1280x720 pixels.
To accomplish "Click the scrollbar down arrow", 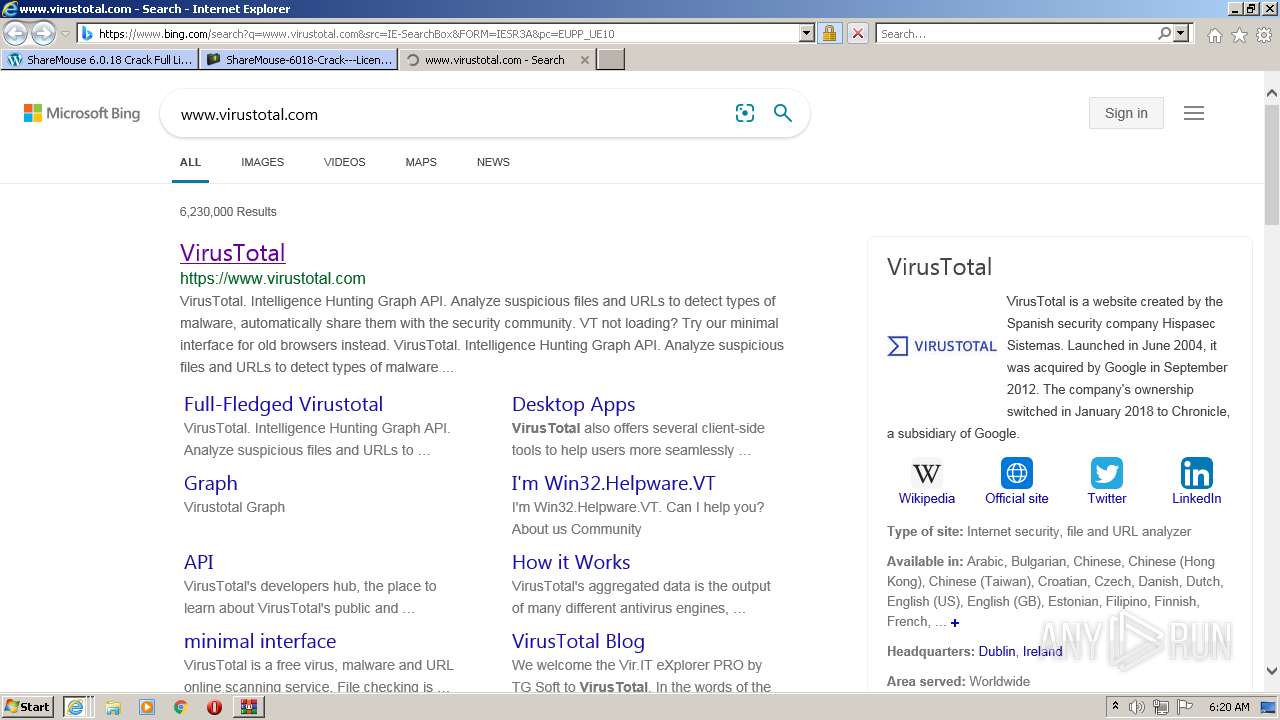I will (1271, 671).
